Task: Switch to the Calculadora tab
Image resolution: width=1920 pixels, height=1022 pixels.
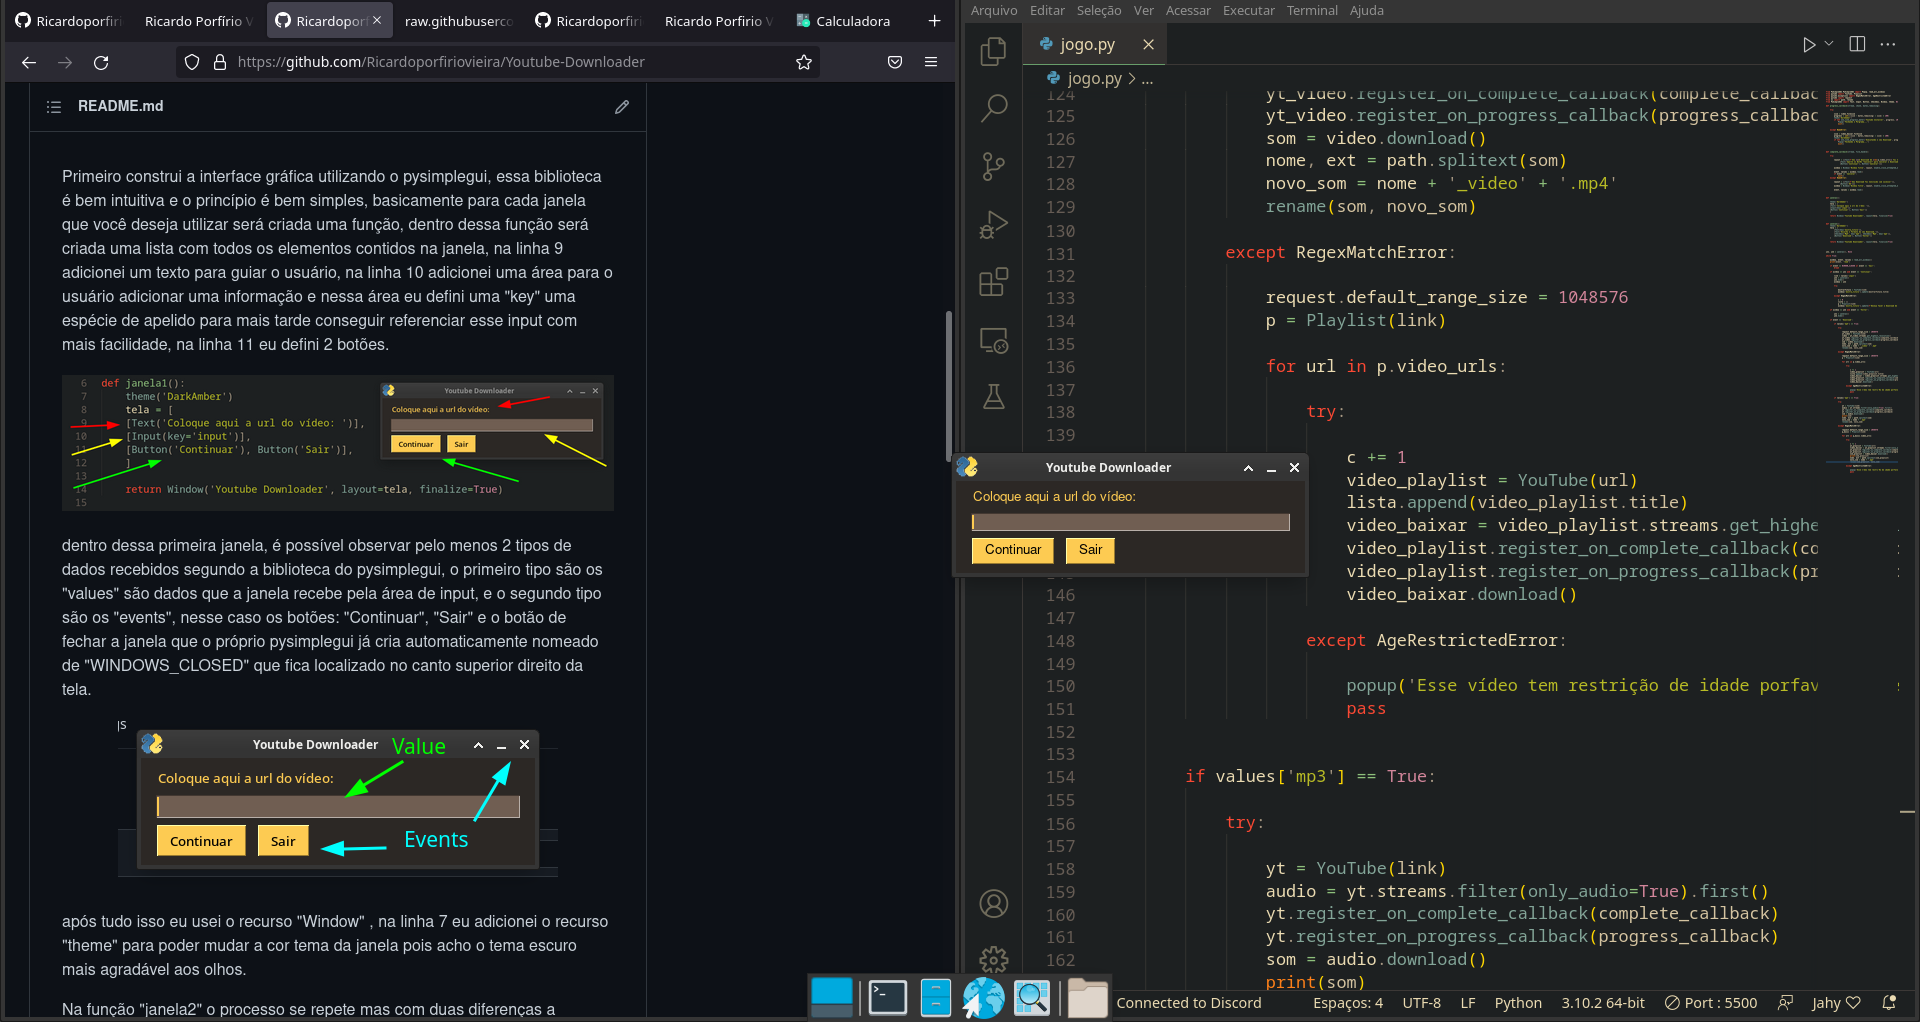Action: 844,21
